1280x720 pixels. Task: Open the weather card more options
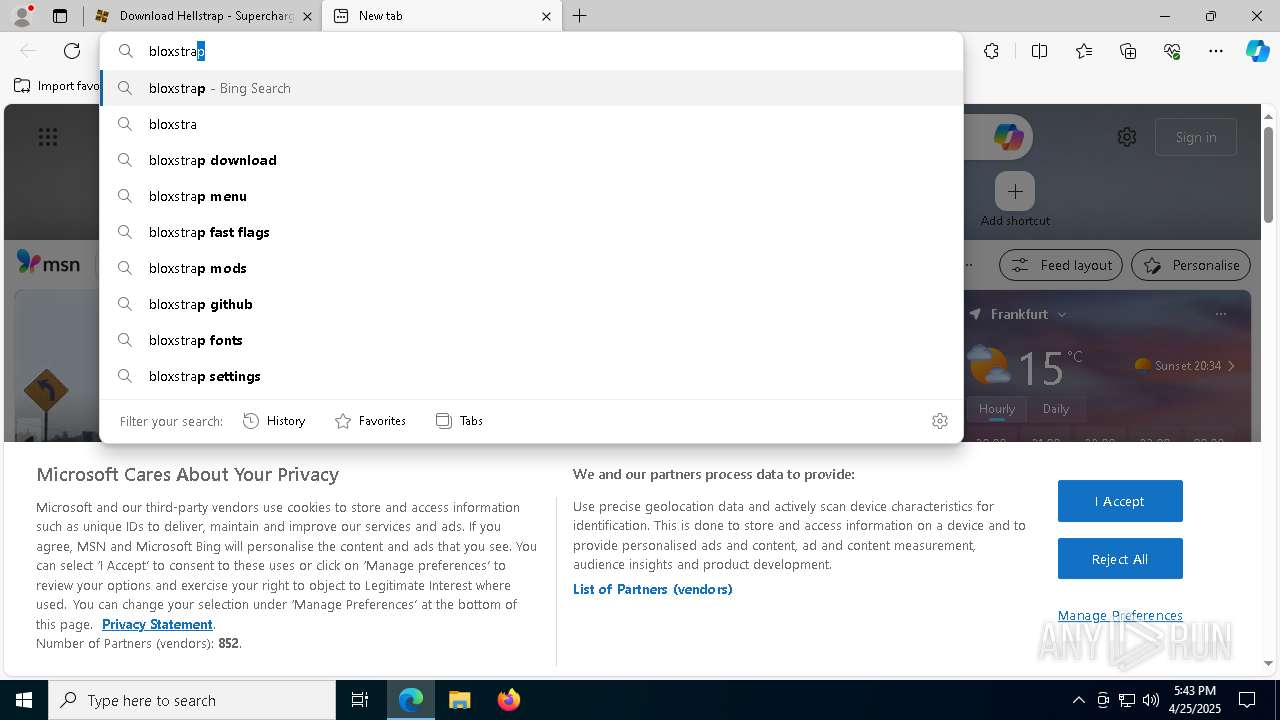click(x=1221, y=314)
